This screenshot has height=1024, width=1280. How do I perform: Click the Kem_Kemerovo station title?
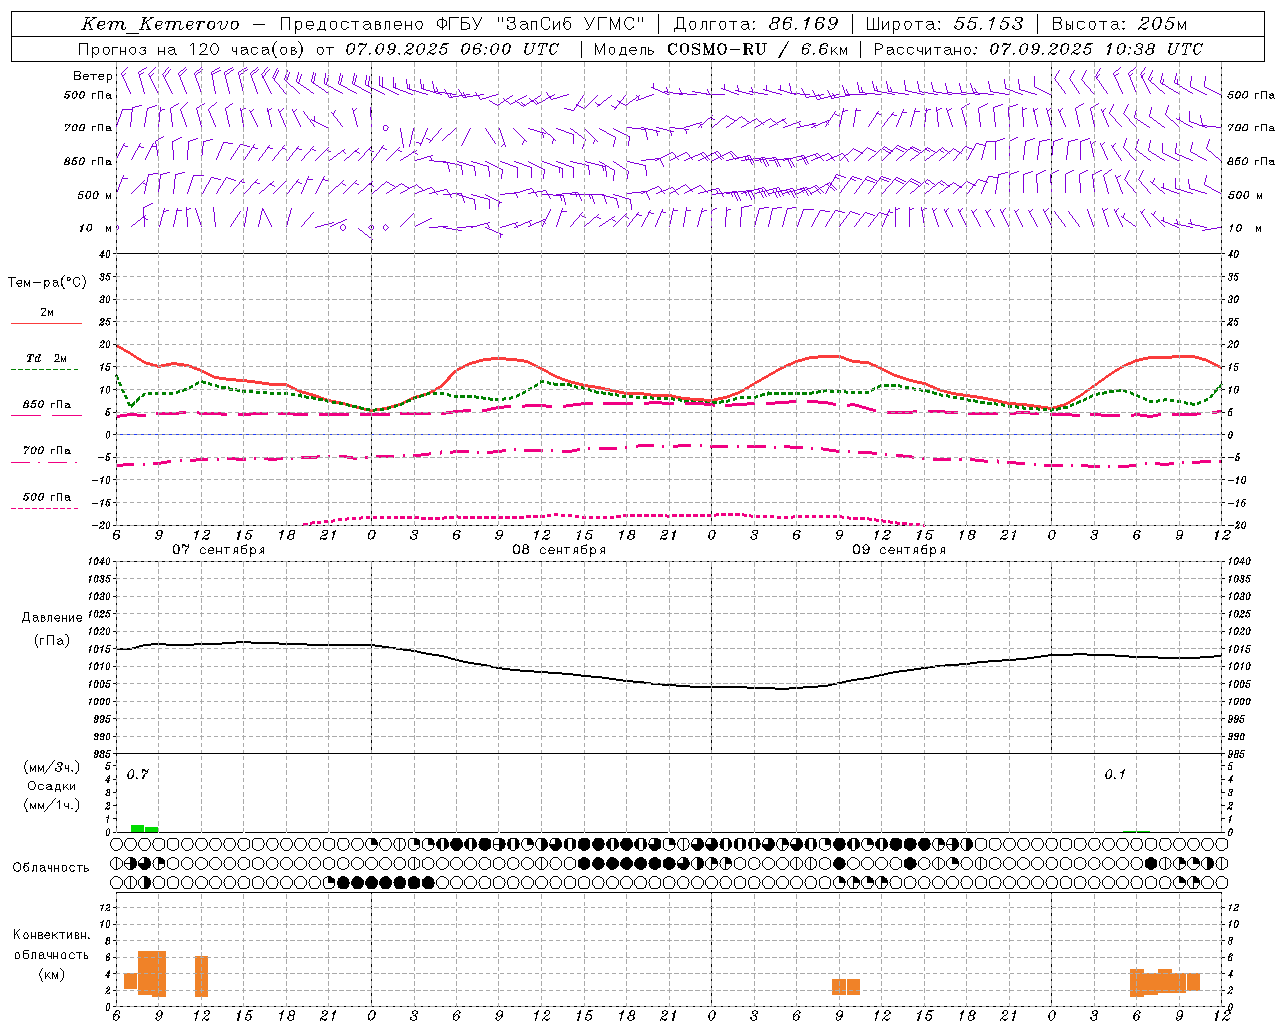point(160,24)
